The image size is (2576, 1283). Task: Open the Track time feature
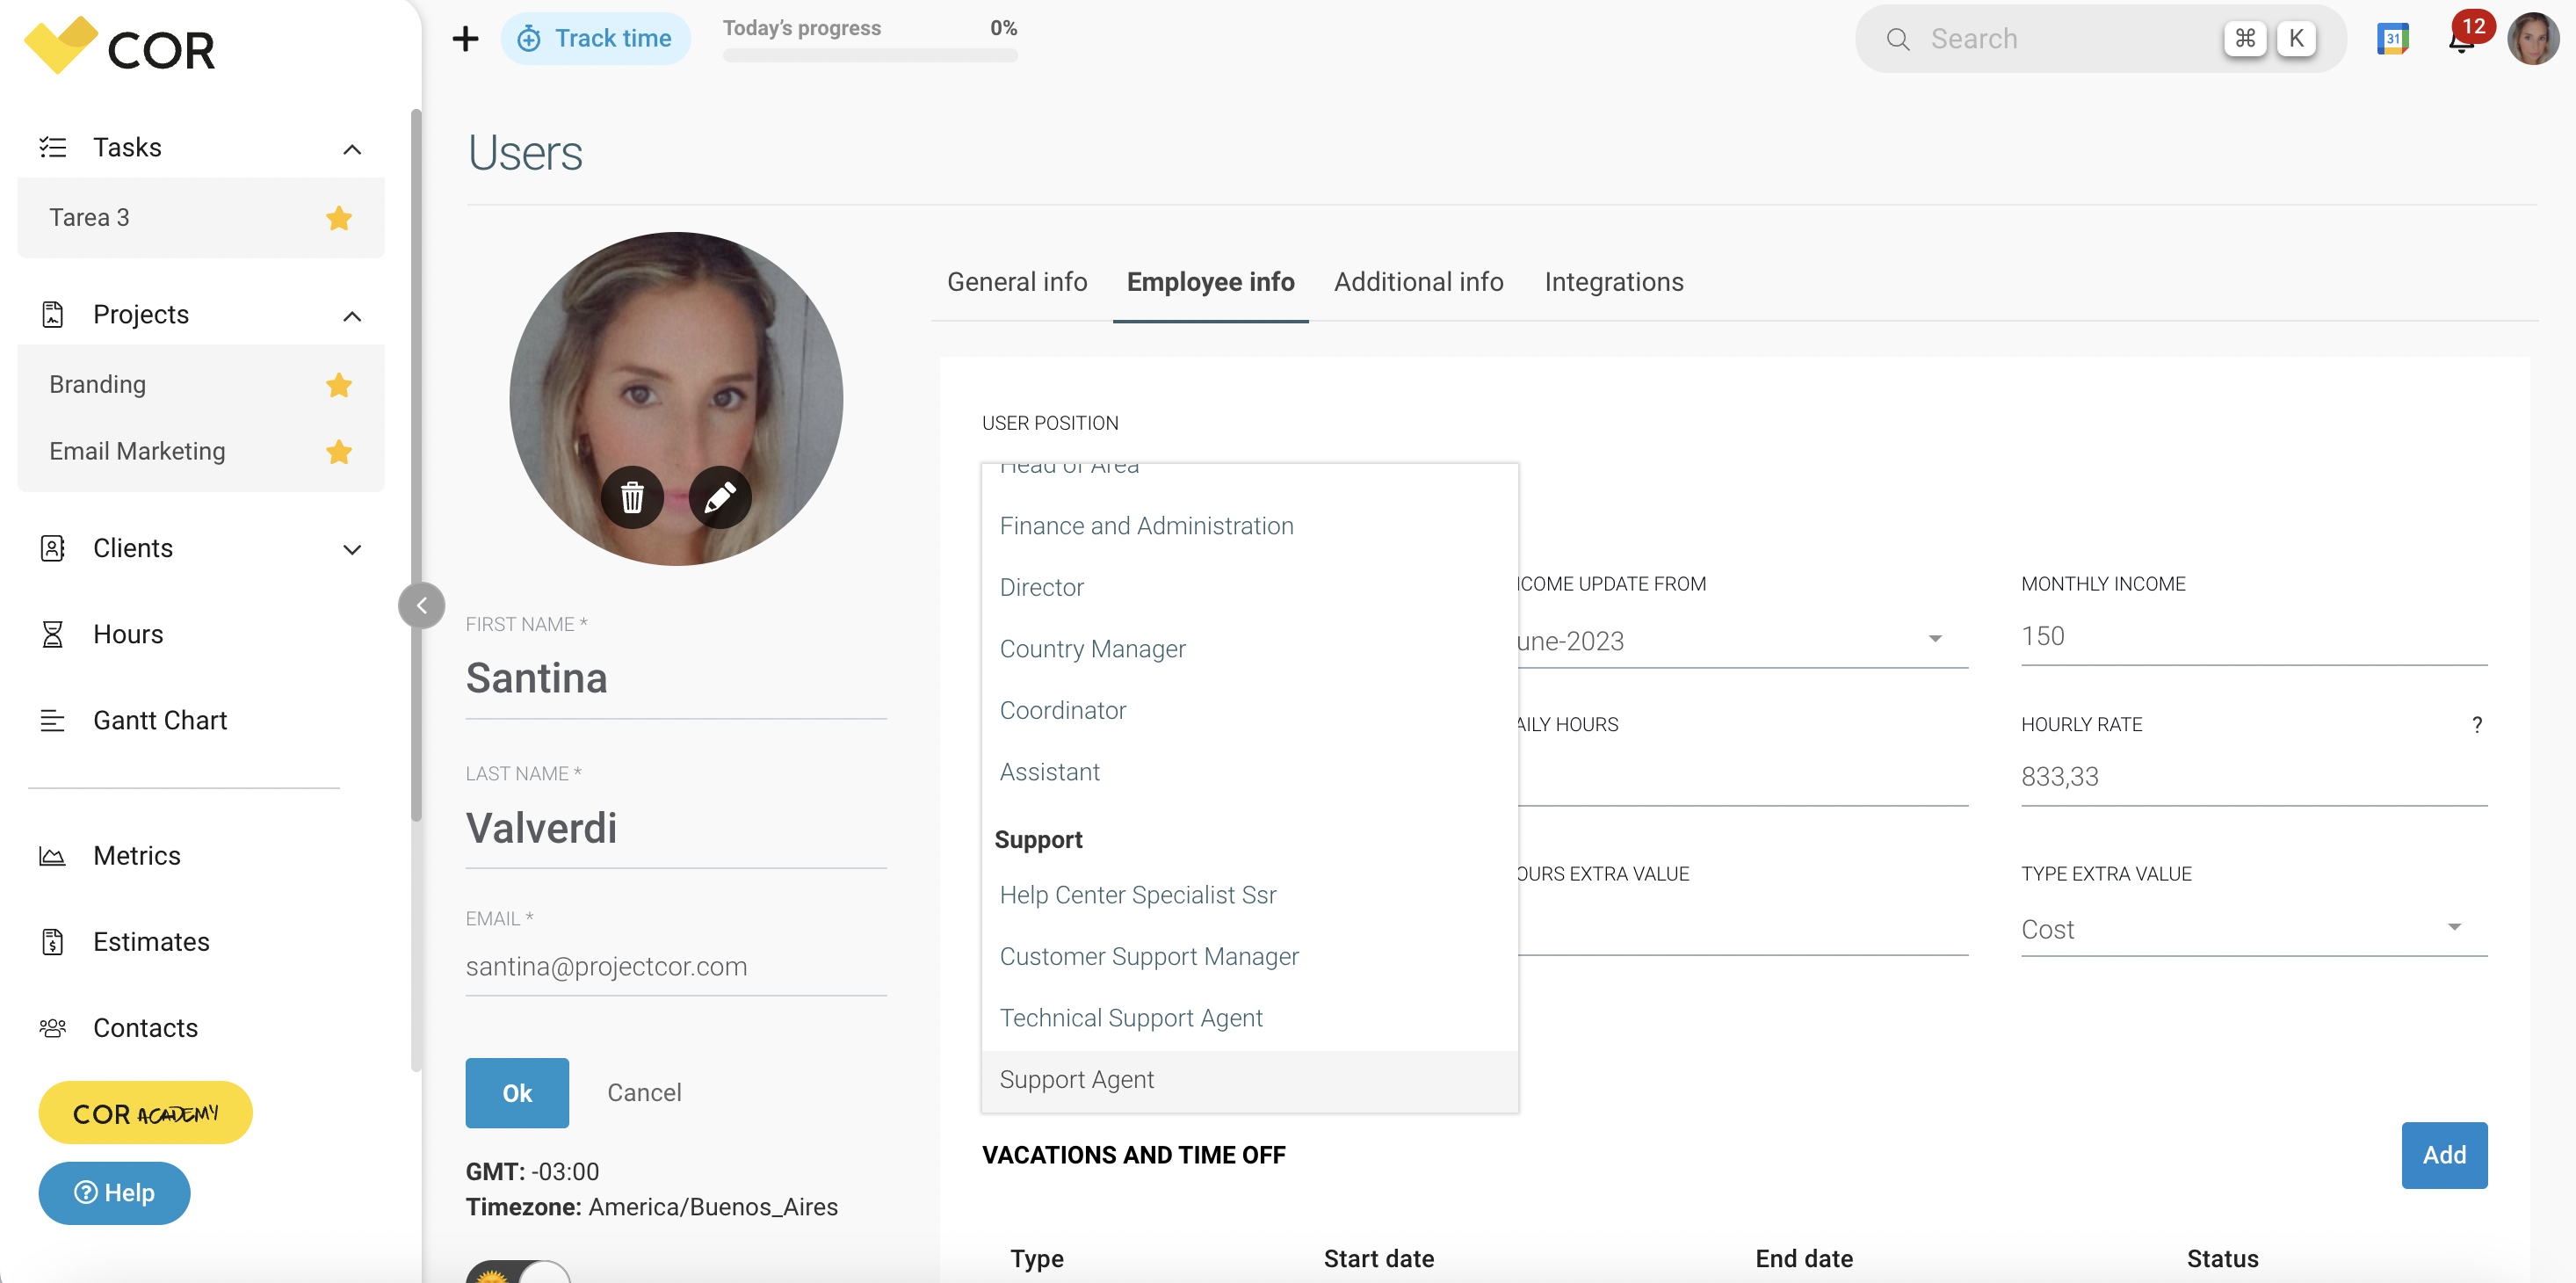(596, 38)
